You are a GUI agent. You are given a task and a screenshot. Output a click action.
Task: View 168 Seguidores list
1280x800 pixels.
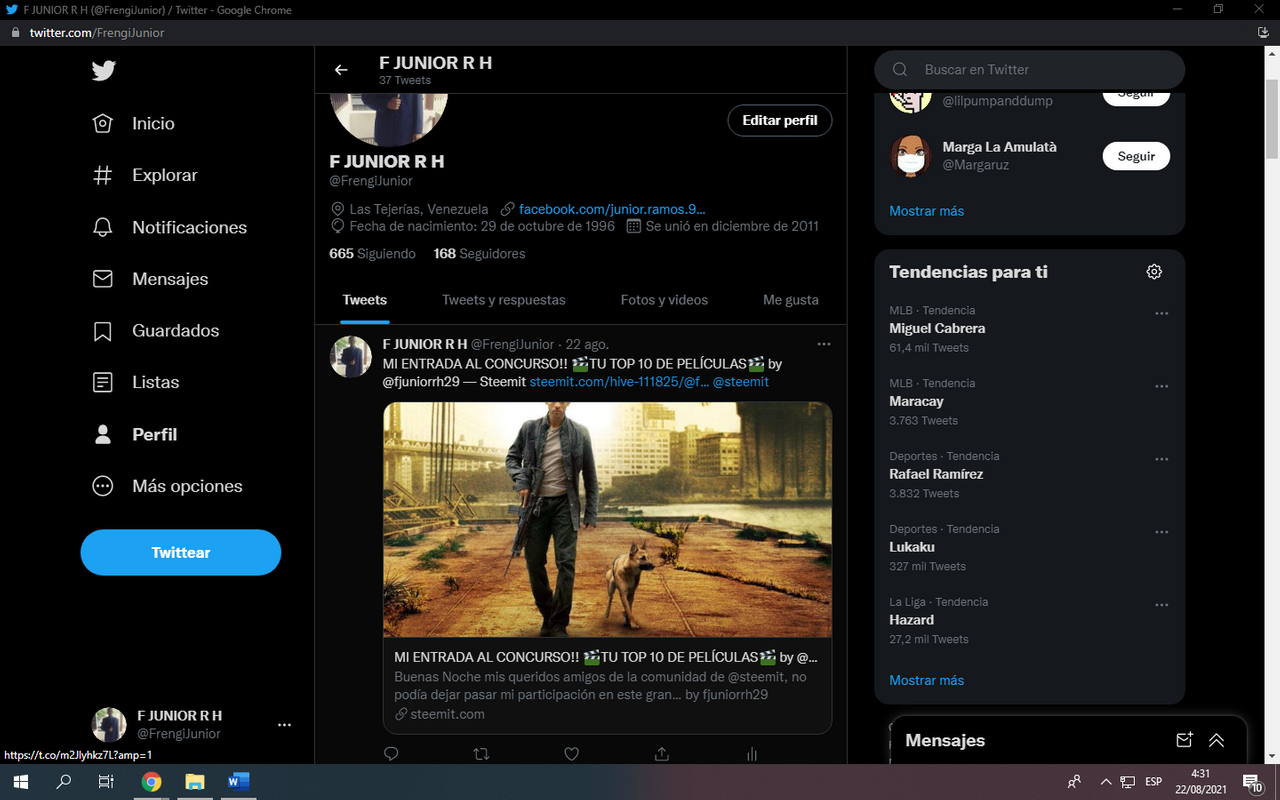(x=479, y=254)
